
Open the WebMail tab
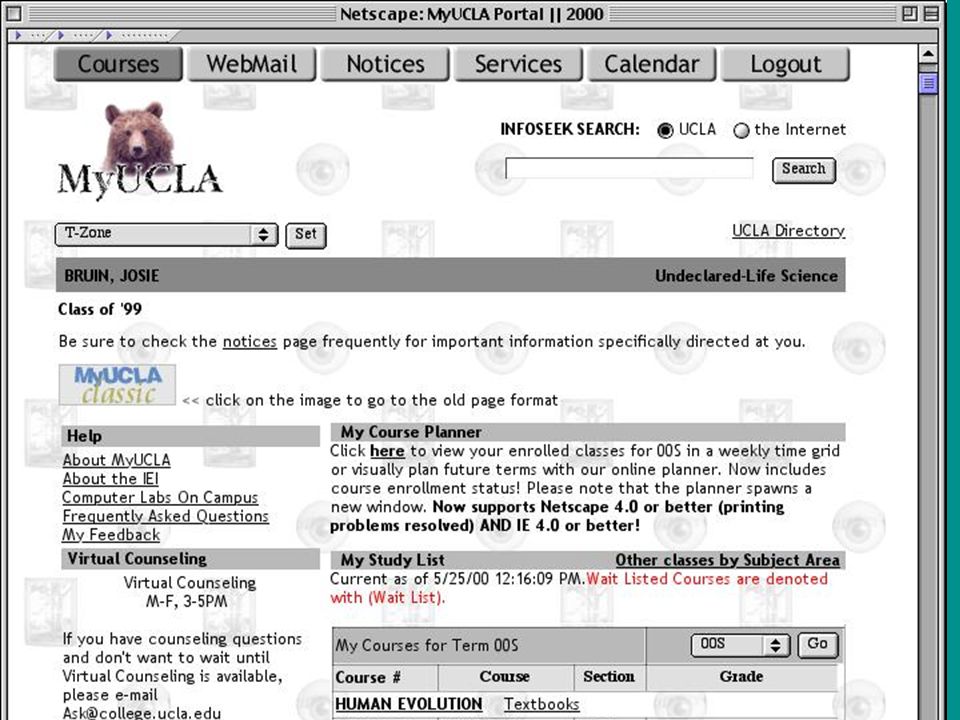click(252, 64)
